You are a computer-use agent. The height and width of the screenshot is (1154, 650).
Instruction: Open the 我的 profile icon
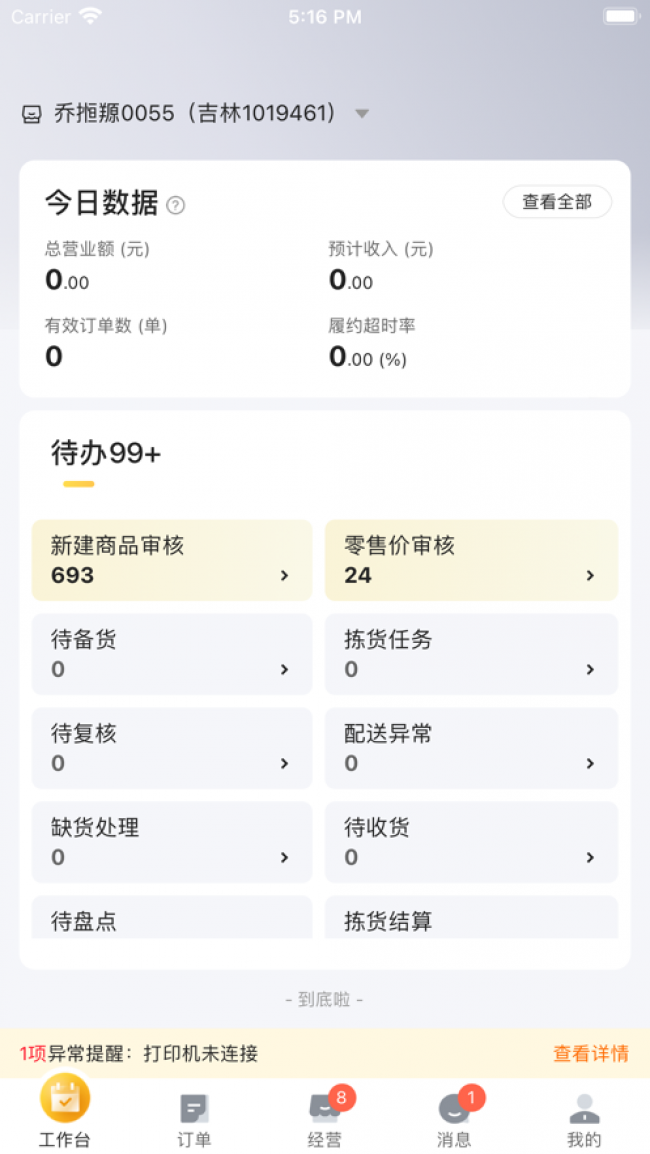[584, 1108]
